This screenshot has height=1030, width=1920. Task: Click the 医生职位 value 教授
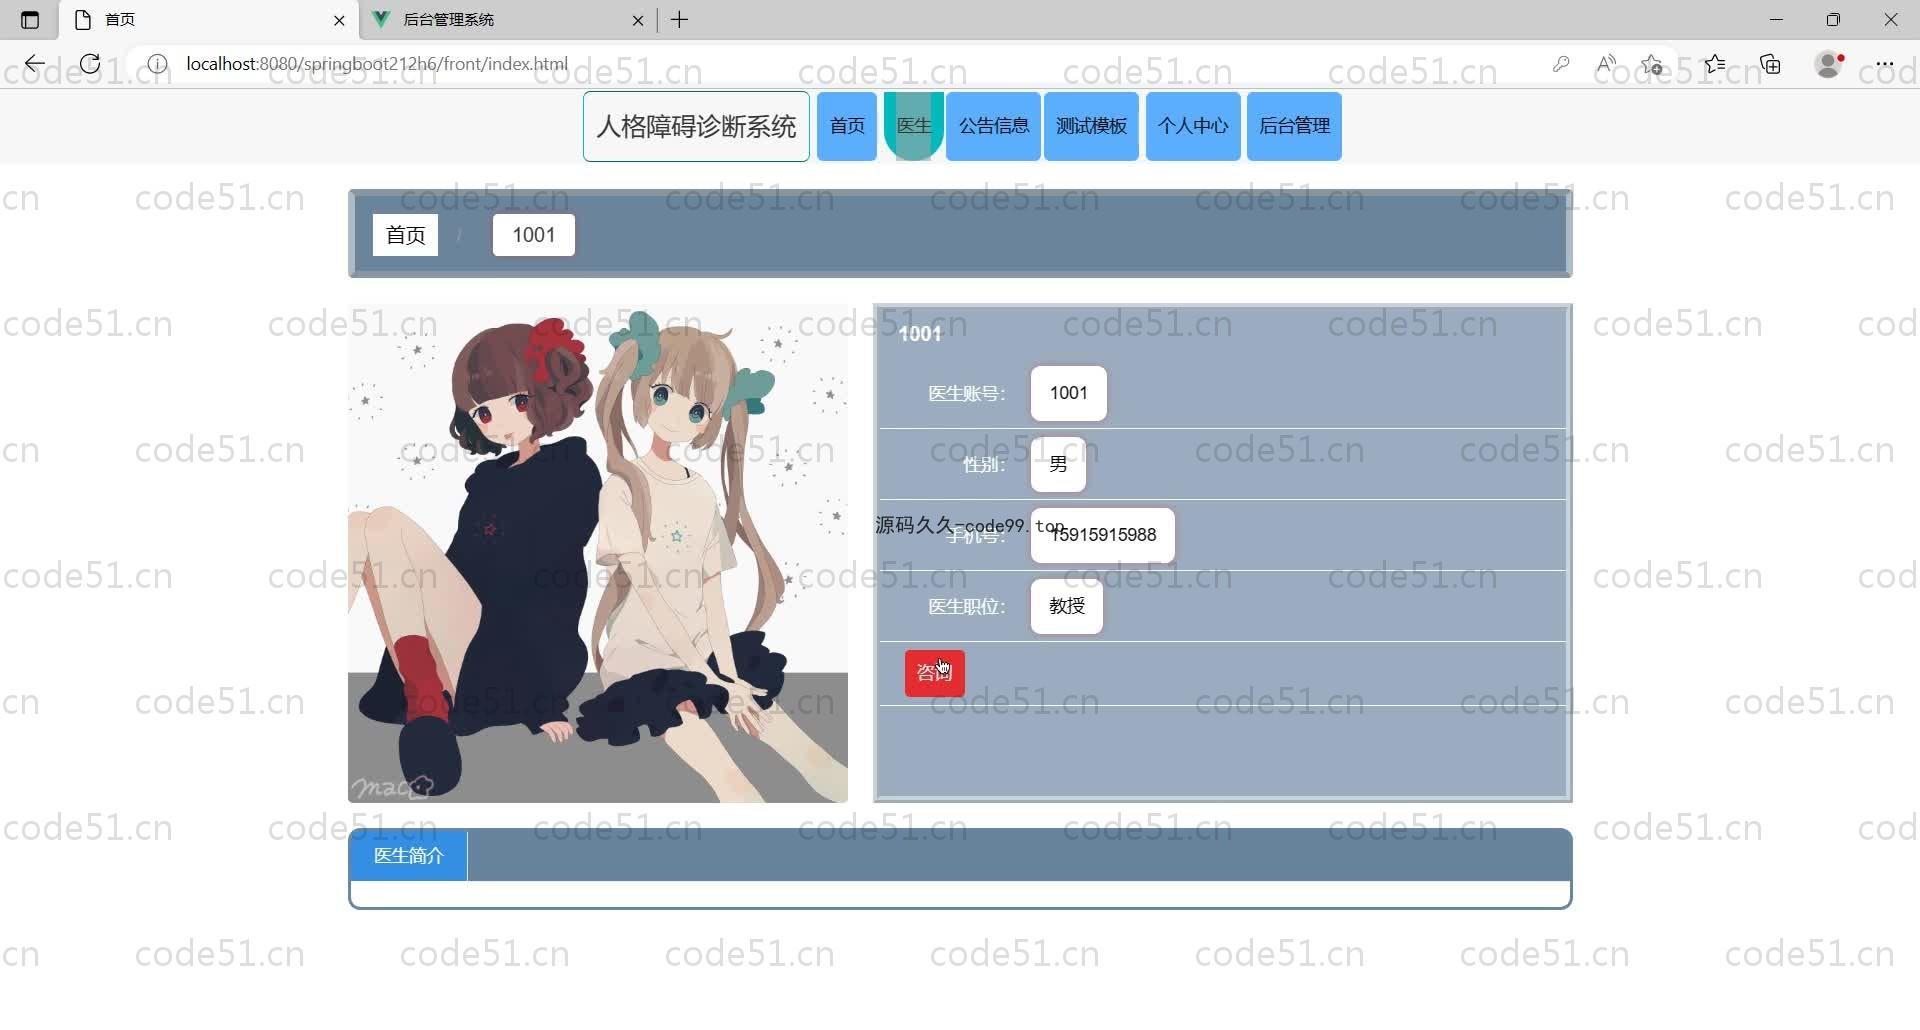point(1067,606)
